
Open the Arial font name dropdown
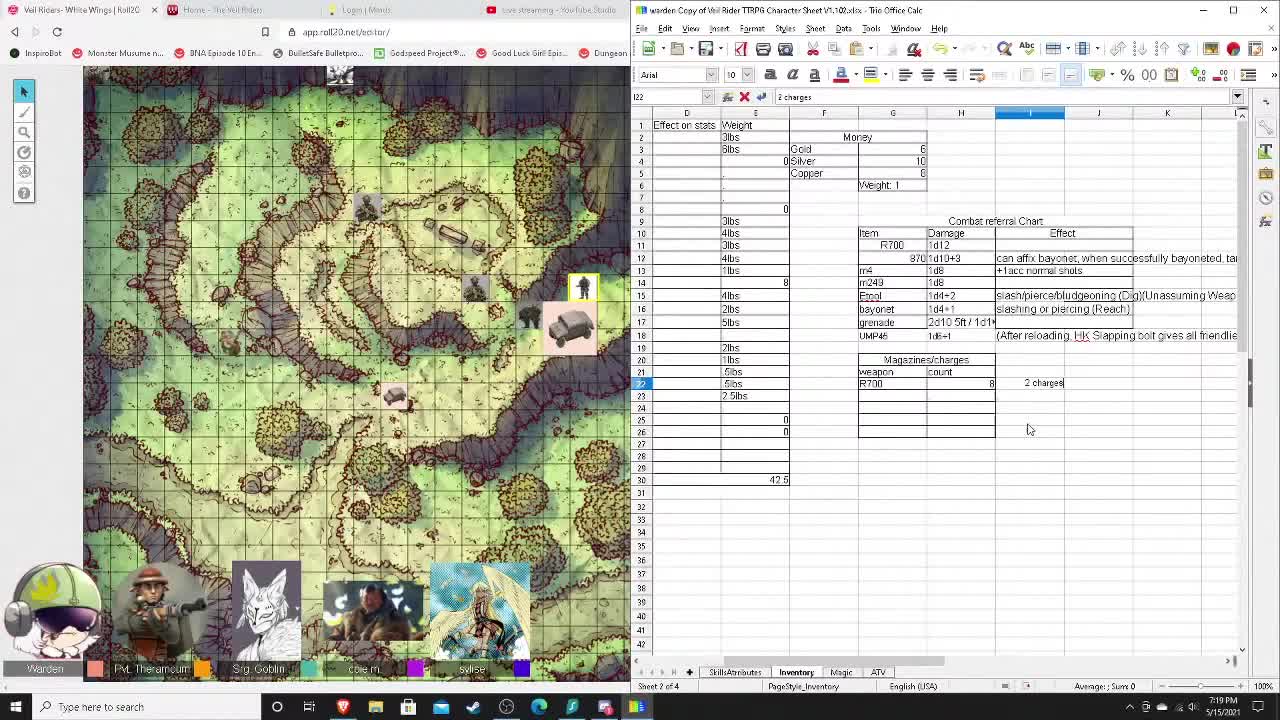711,74
